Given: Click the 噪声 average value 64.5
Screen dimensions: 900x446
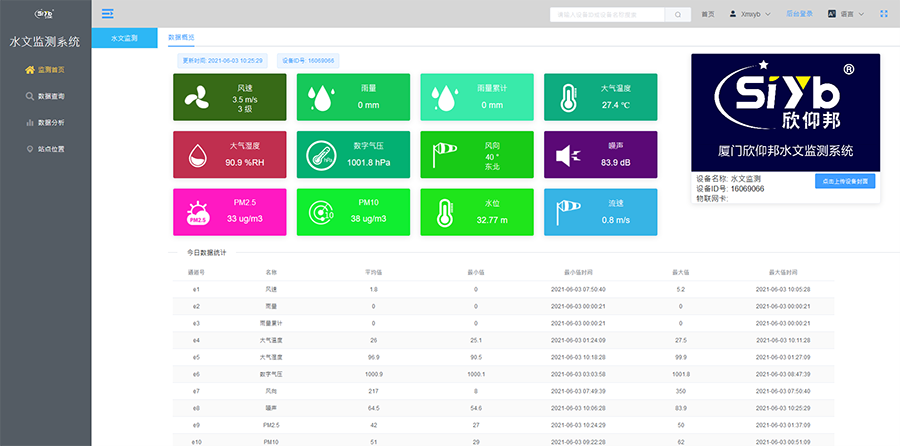Looking at the screenshot, I should pyautogui.click(x=374, y=408).
